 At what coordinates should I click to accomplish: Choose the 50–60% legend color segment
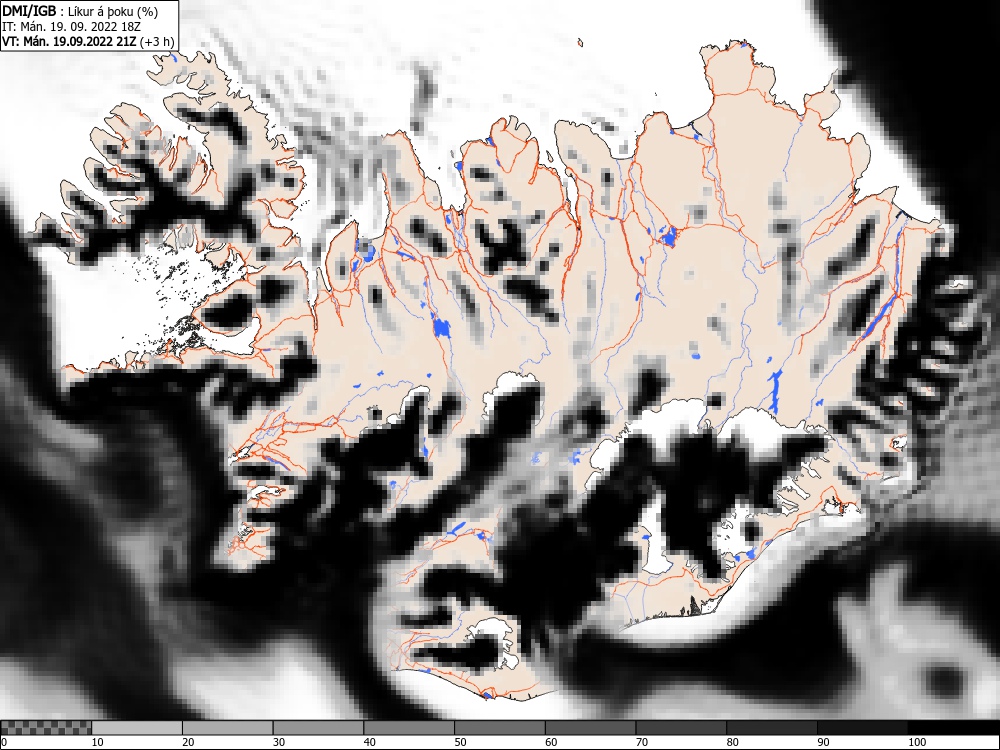point(500,728)
